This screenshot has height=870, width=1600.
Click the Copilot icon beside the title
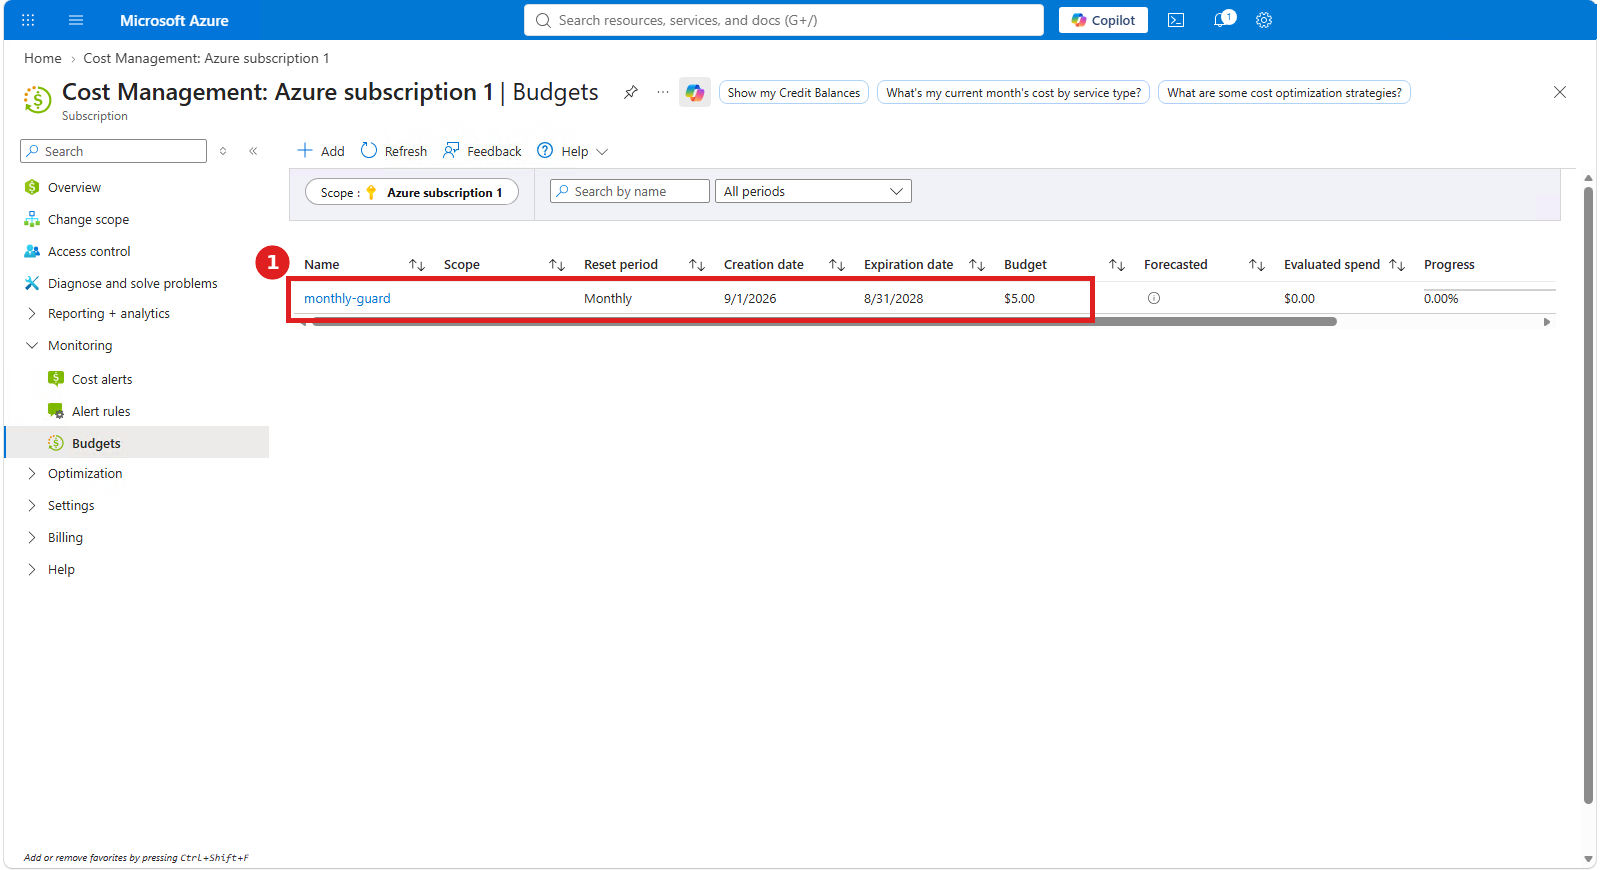(695, 93)
